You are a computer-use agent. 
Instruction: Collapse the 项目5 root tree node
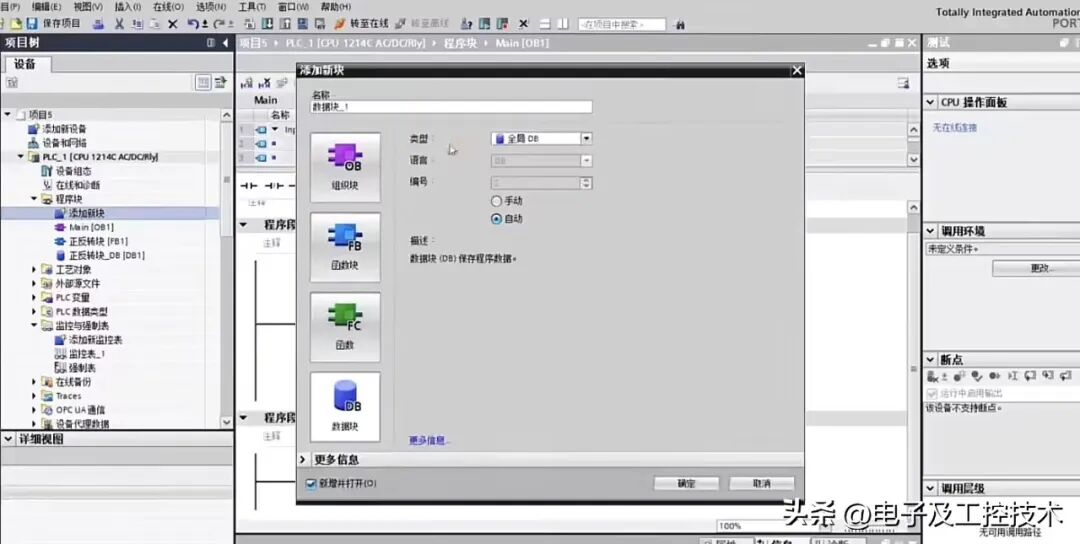click(8, 115)
